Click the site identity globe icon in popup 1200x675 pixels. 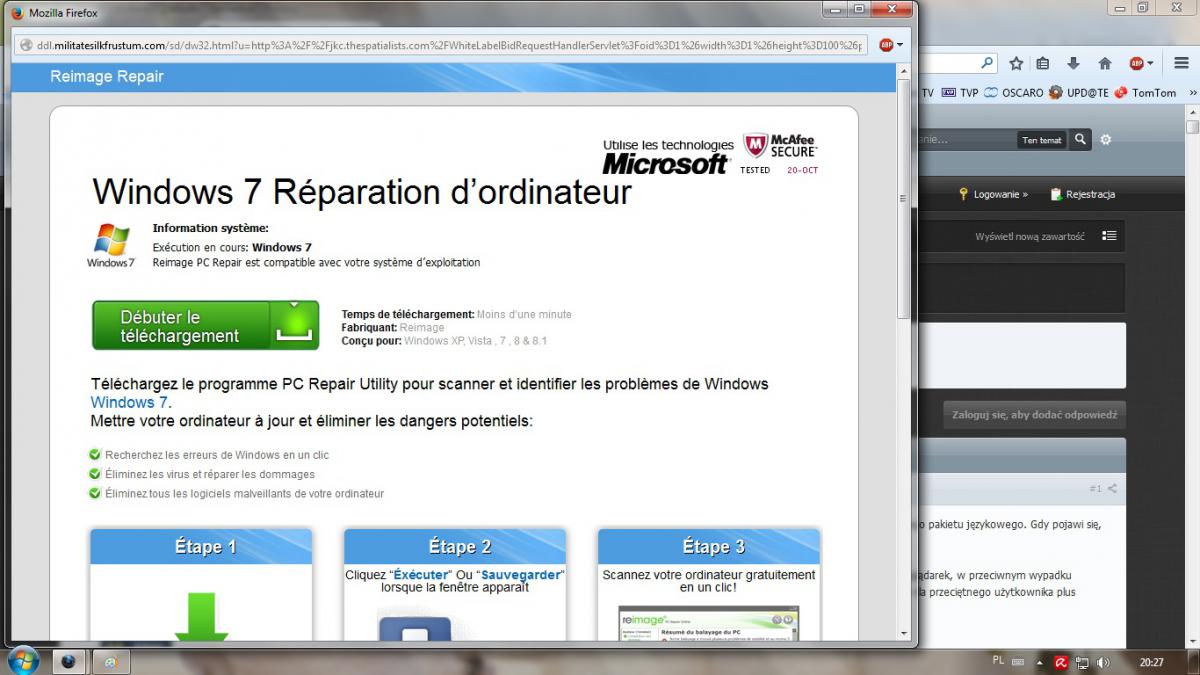25,45
